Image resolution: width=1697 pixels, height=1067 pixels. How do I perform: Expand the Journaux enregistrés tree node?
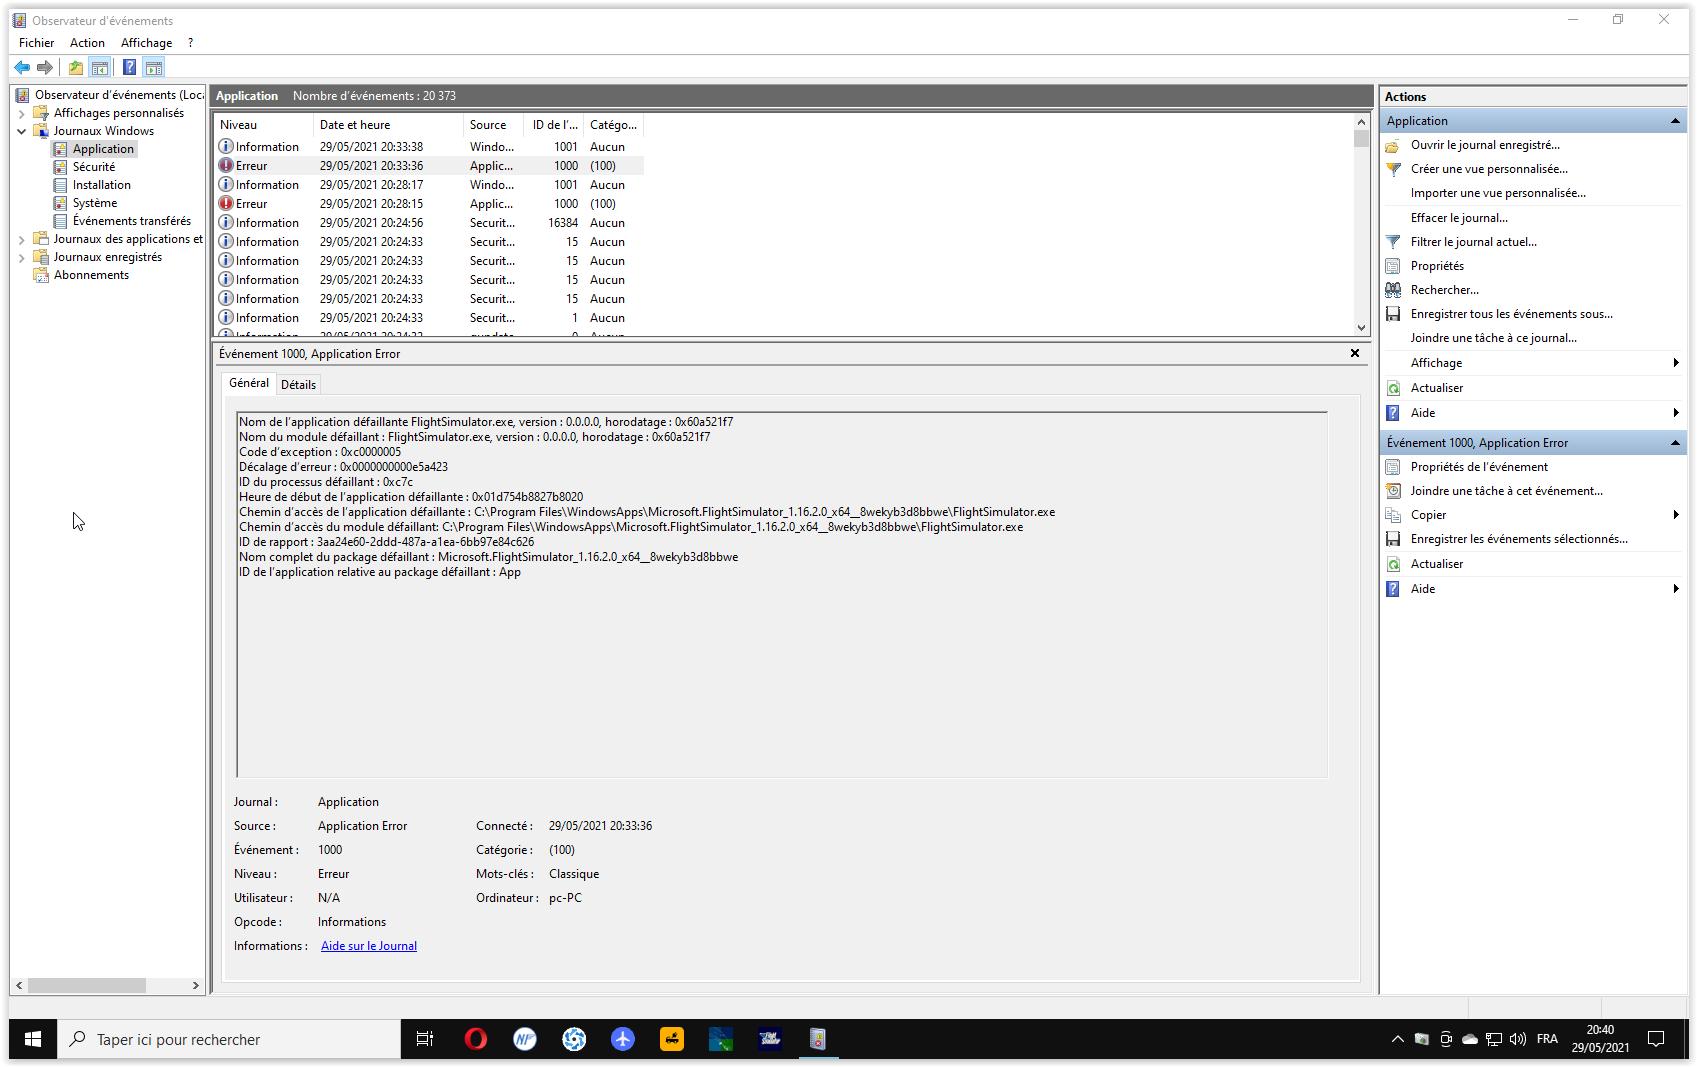coord(22,258)
